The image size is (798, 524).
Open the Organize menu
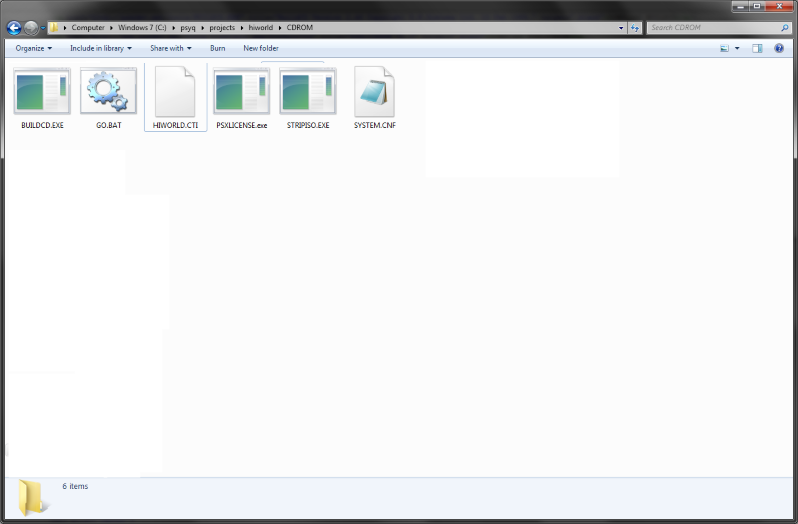(34, 48)
